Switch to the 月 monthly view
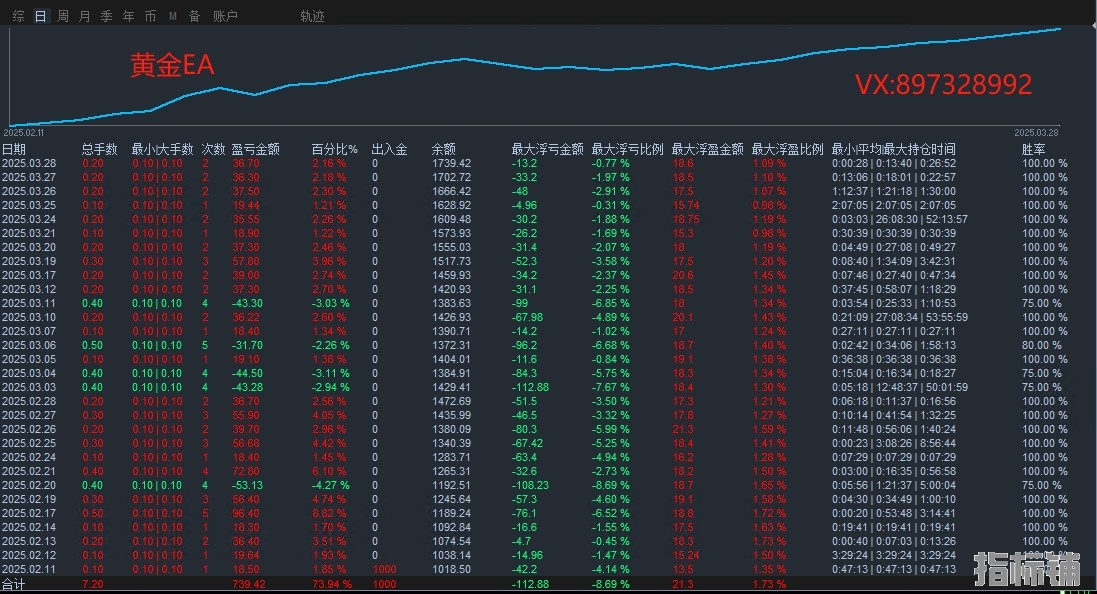 pos(84,16)
